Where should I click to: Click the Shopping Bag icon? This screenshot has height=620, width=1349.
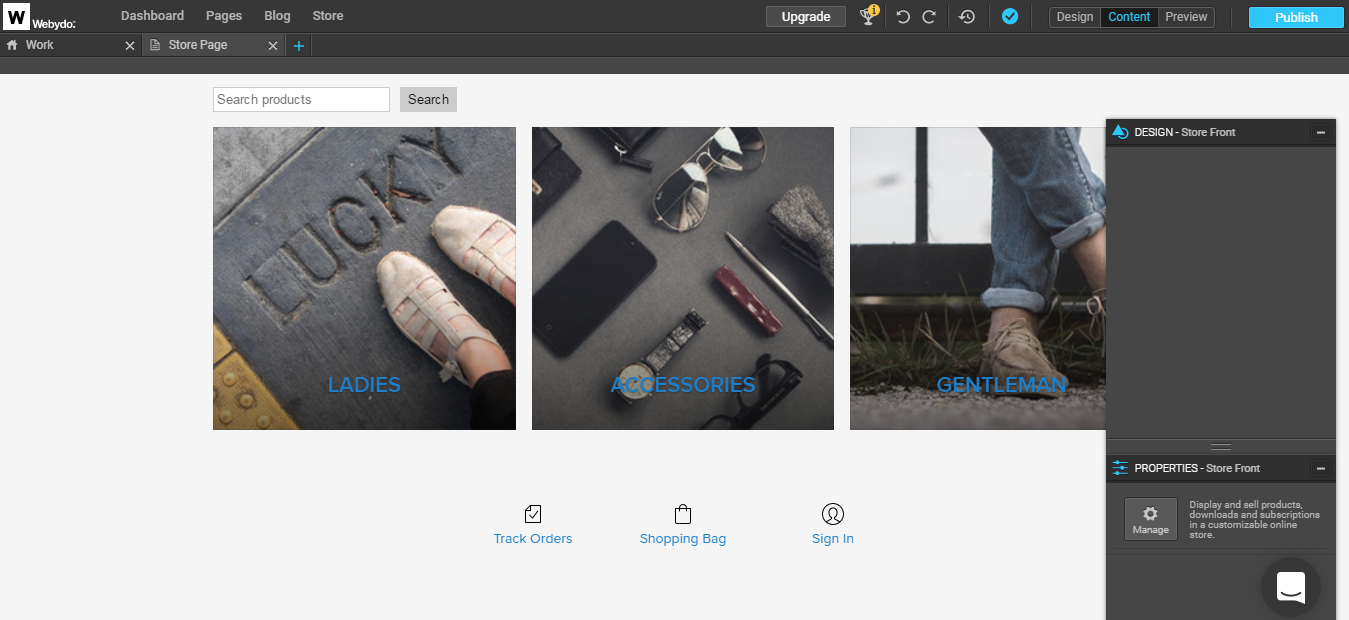pos(683,514)
